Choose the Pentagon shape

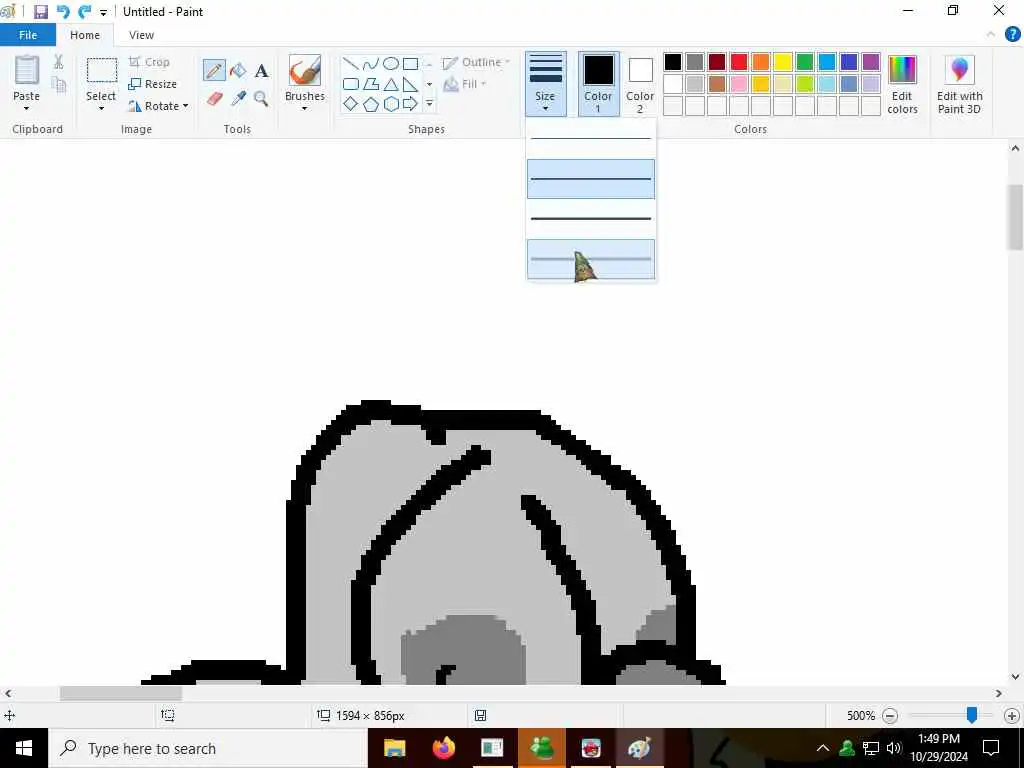[x=371, y=104]
